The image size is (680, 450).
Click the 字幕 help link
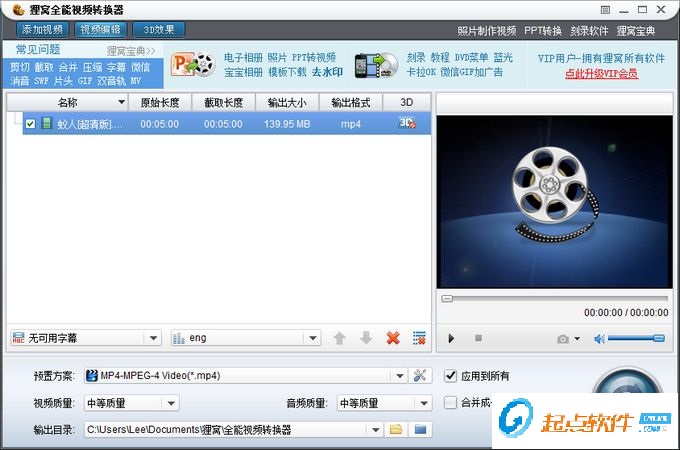tap(116, 67)
